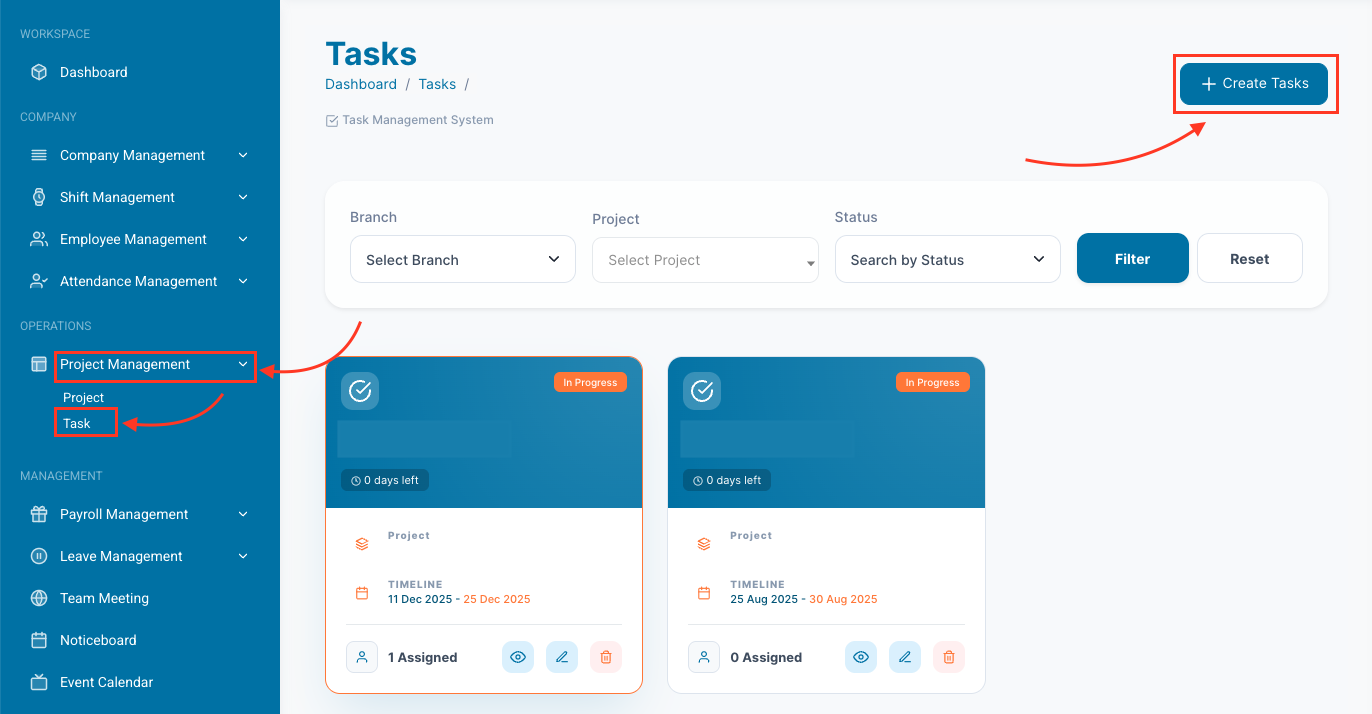Click the Team Meeting globe icon
Screen dimensions: 1372x714
(39, 598)
